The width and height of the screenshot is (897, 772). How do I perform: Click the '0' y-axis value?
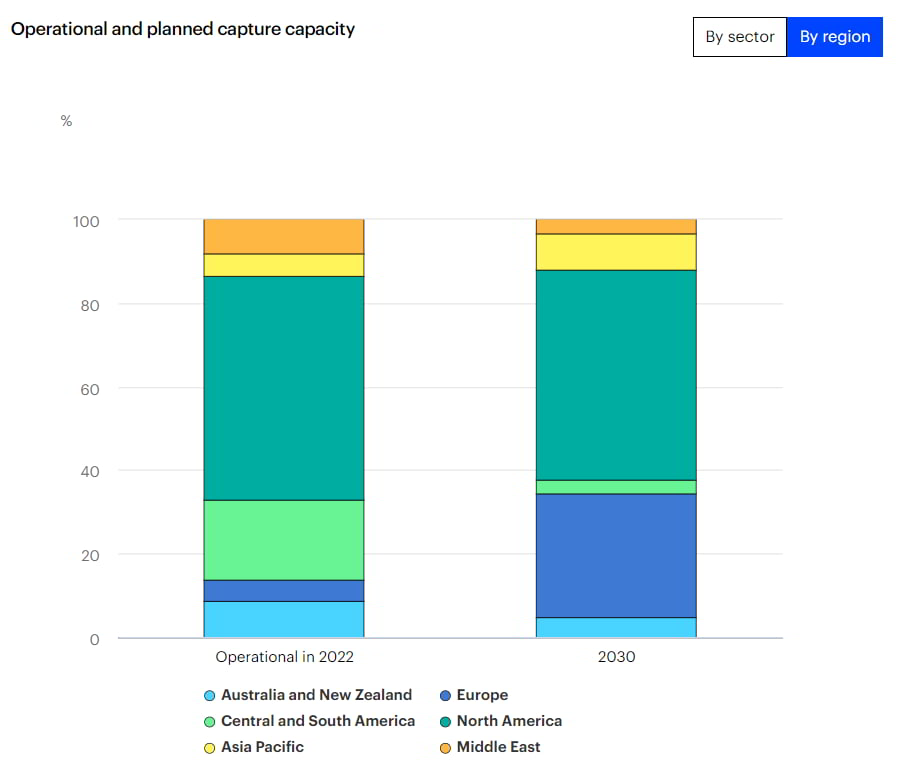click(x=94, y=639)
